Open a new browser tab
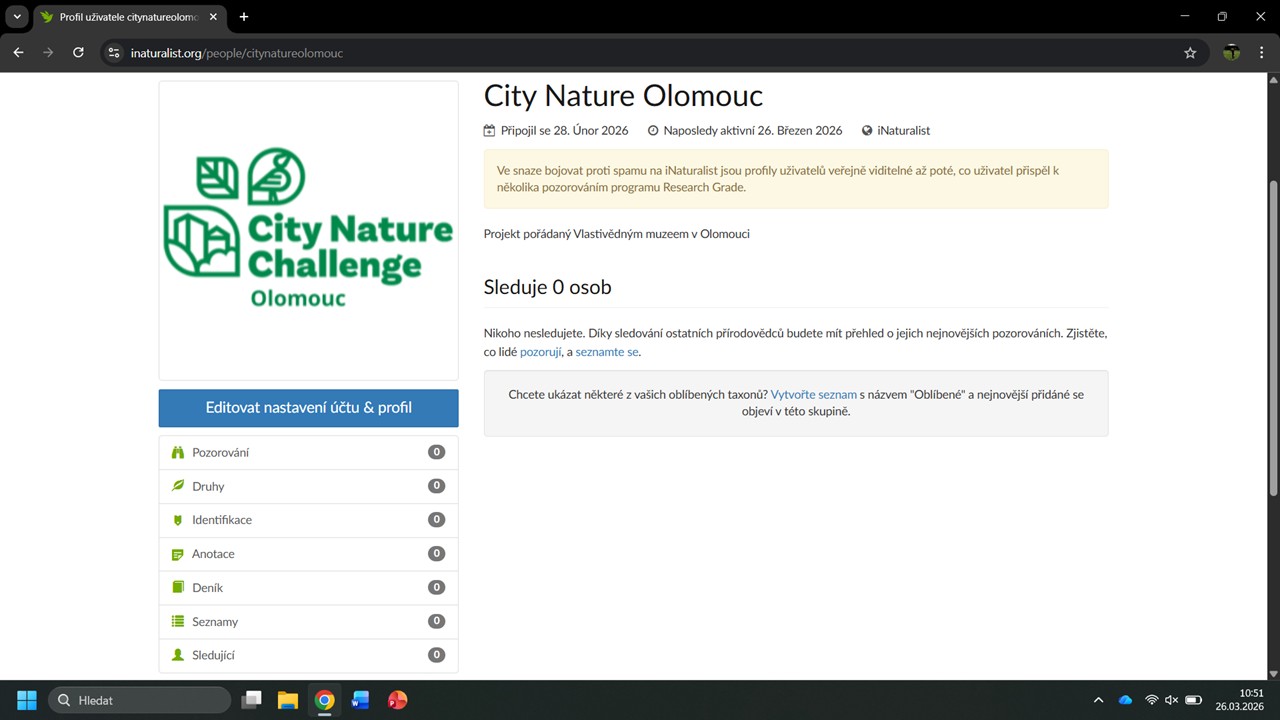Screen dimensions: 1280x720 coord(244,17)
